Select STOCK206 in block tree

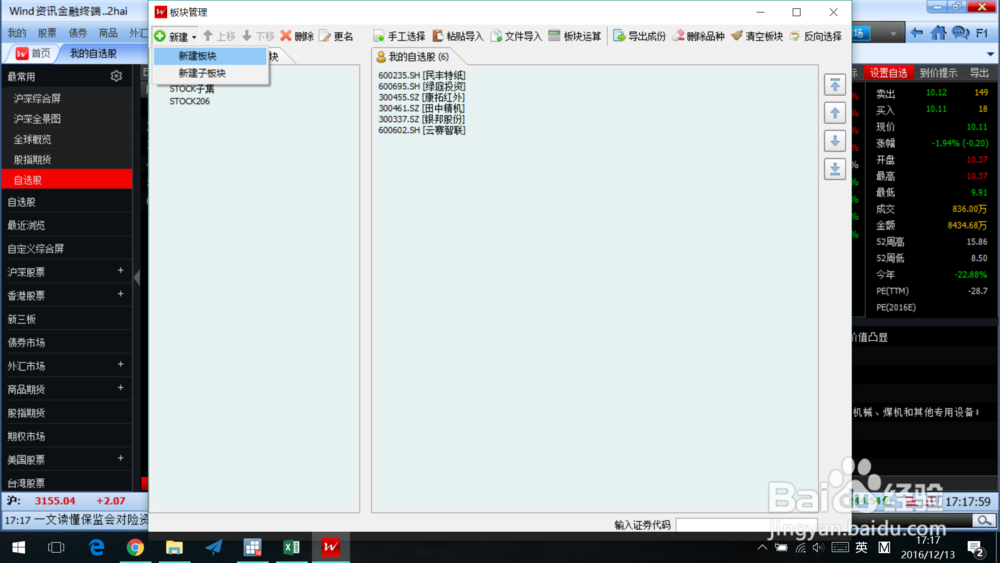point(189,101)
